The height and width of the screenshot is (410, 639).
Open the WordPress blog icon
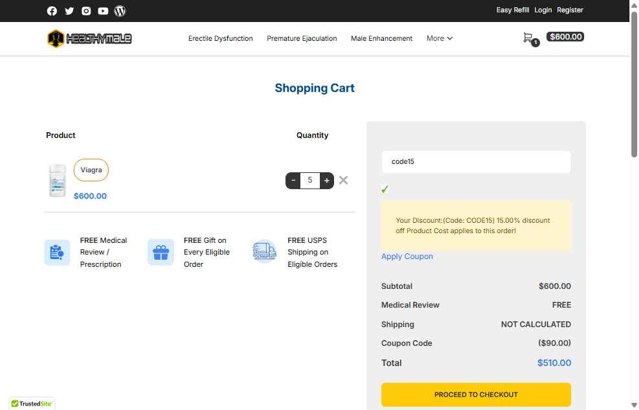coord(120,11)
